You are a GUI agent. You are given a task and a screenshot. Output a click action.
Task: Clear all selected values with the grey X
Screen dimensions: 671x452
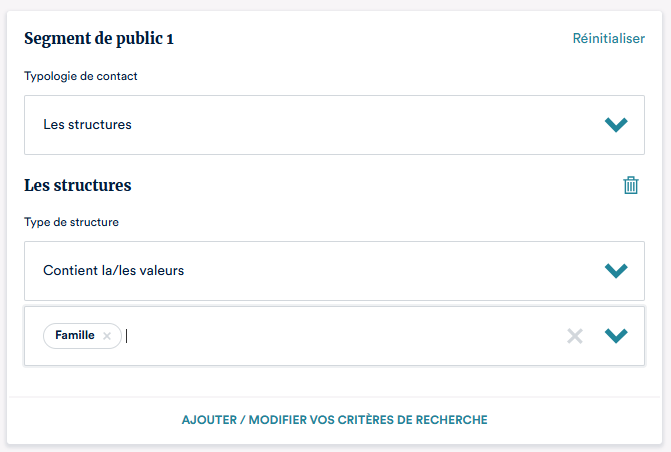click(575, 336)
